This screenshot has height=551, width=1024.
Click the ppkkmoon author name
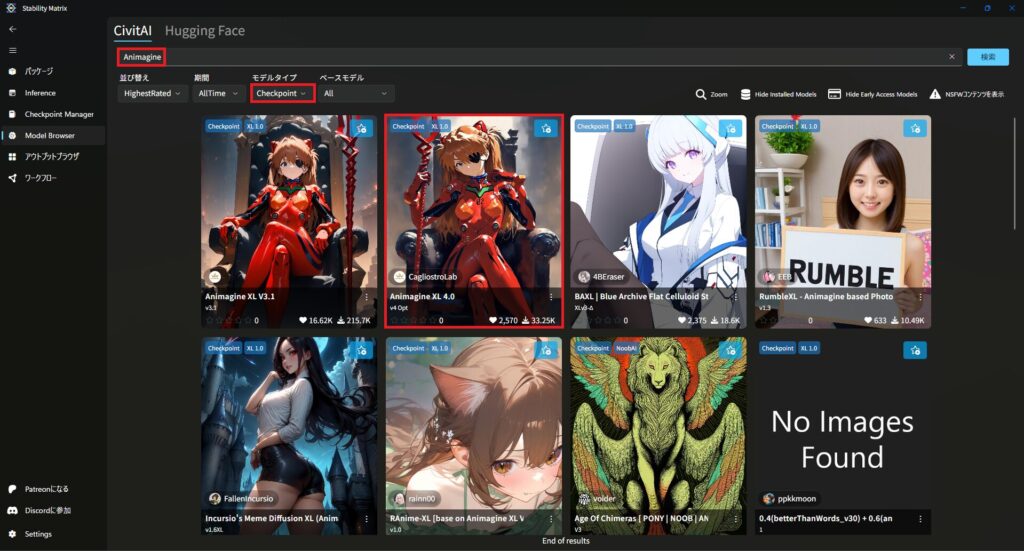797,499
